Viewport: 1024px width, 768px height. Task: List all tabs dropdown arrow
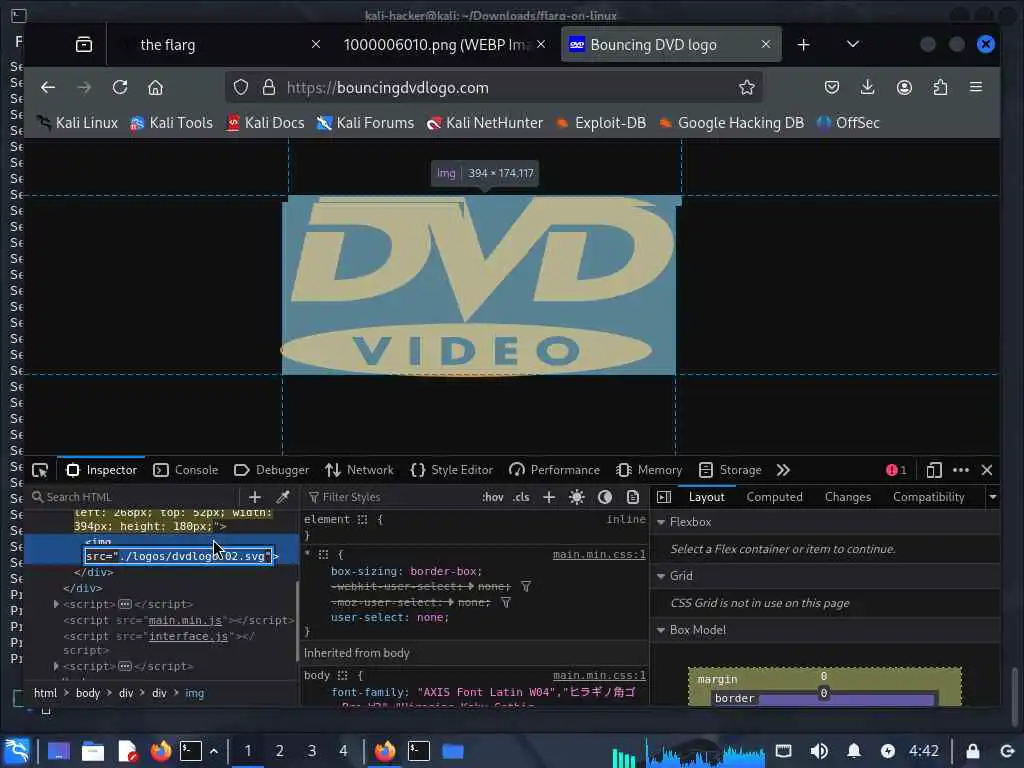852,44
